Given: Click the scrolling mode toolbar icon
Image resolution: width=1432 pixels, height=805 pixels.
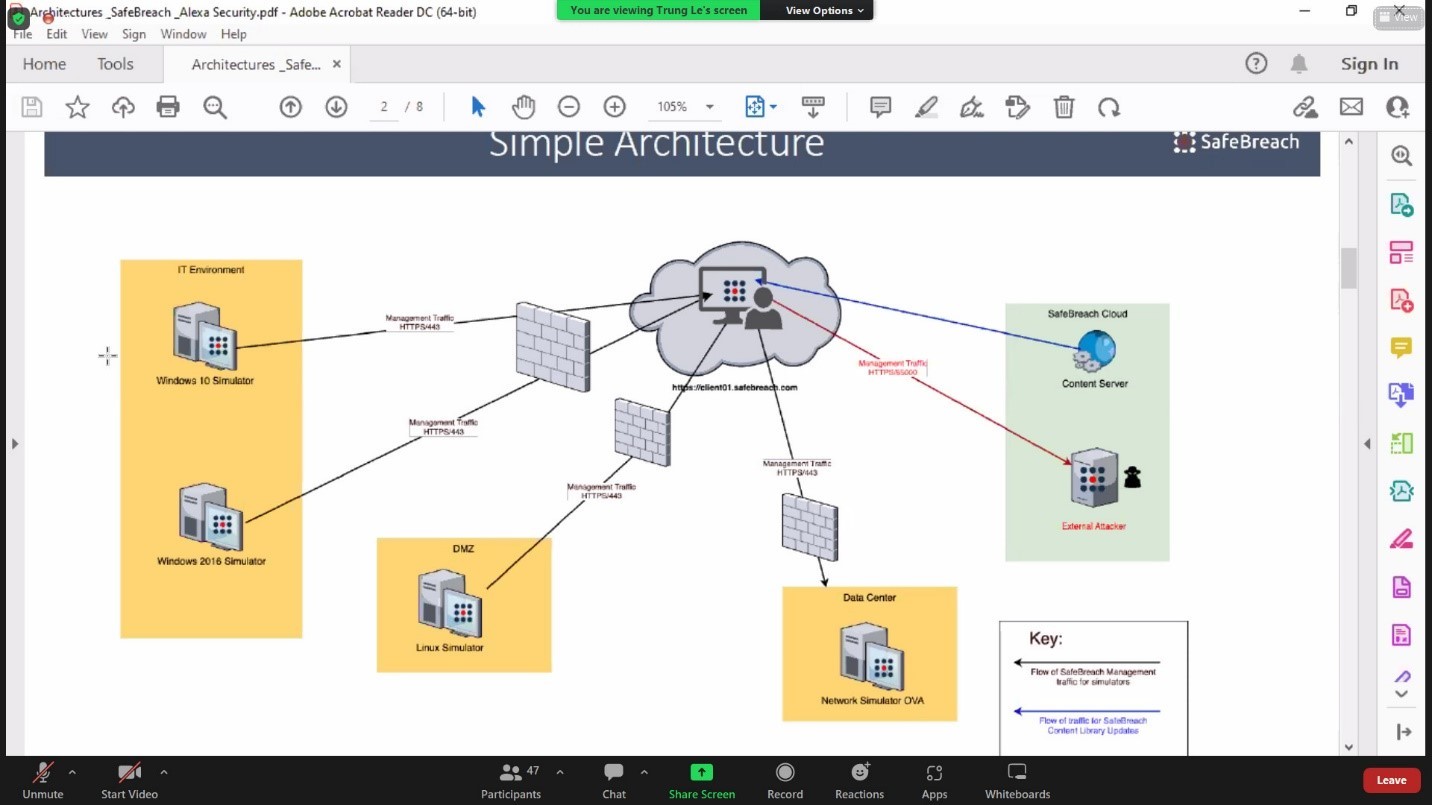Looking at the screenshot, I should click(813, 107).
